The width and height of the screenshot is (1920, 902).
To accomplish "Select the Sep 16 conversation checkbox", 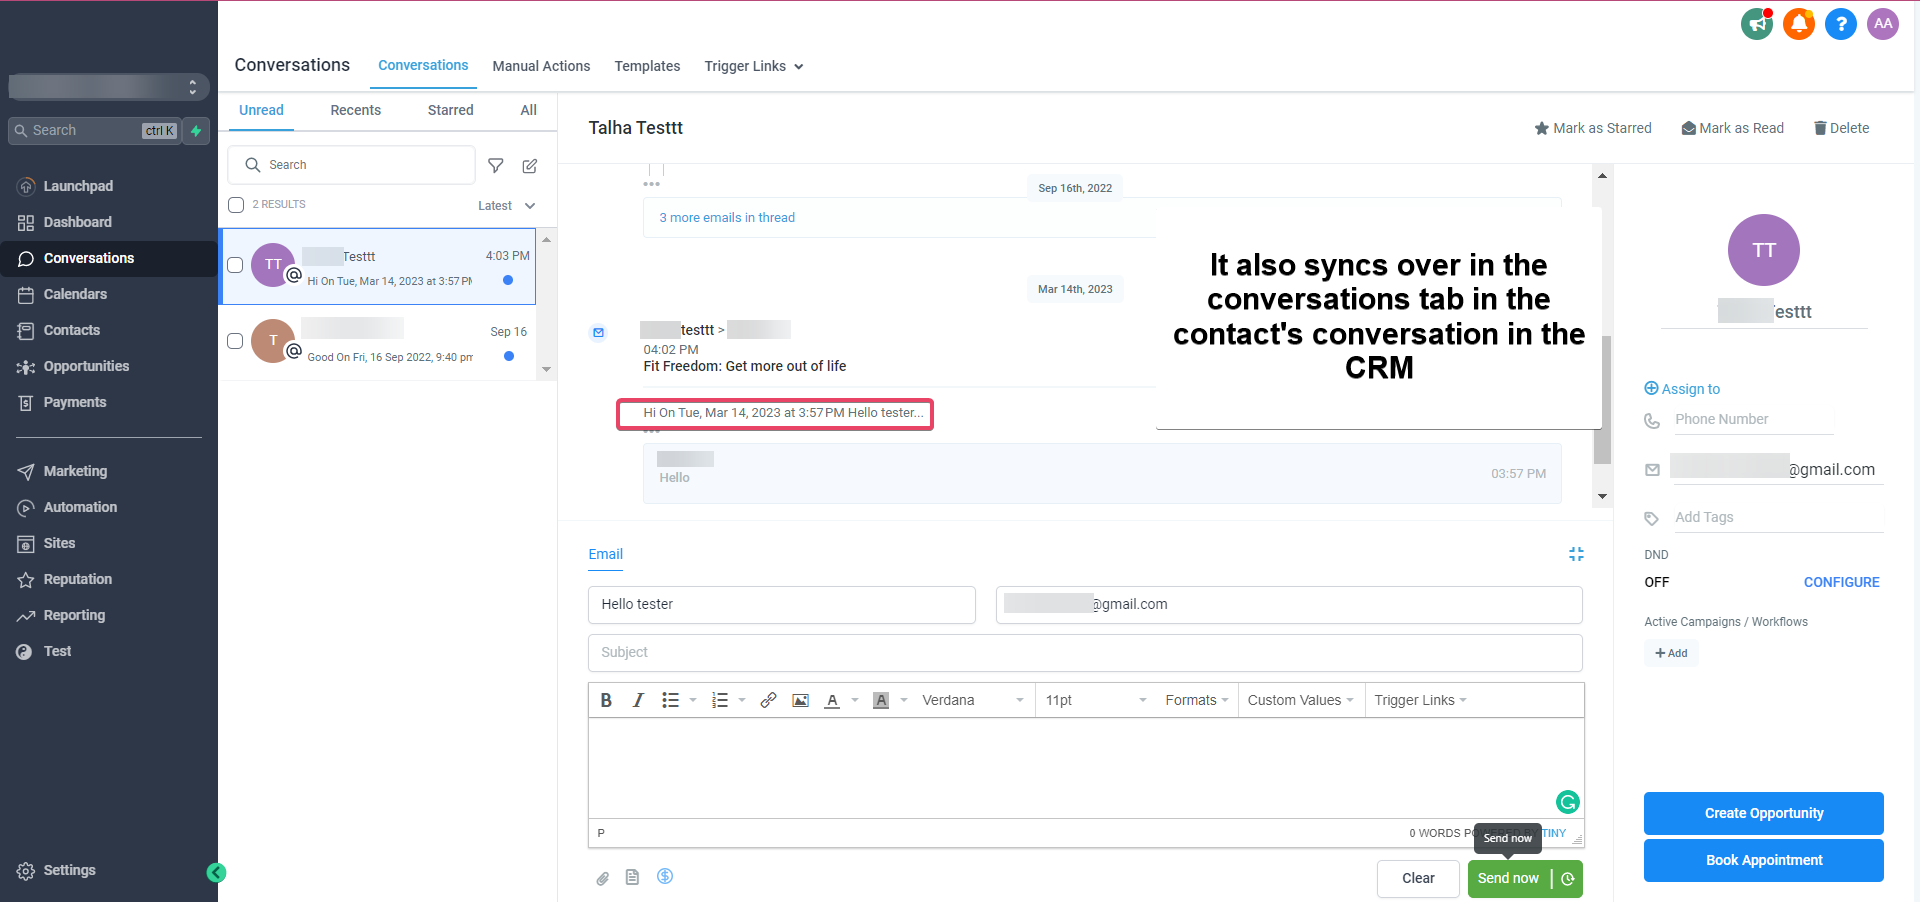I will tap(235, 341).
